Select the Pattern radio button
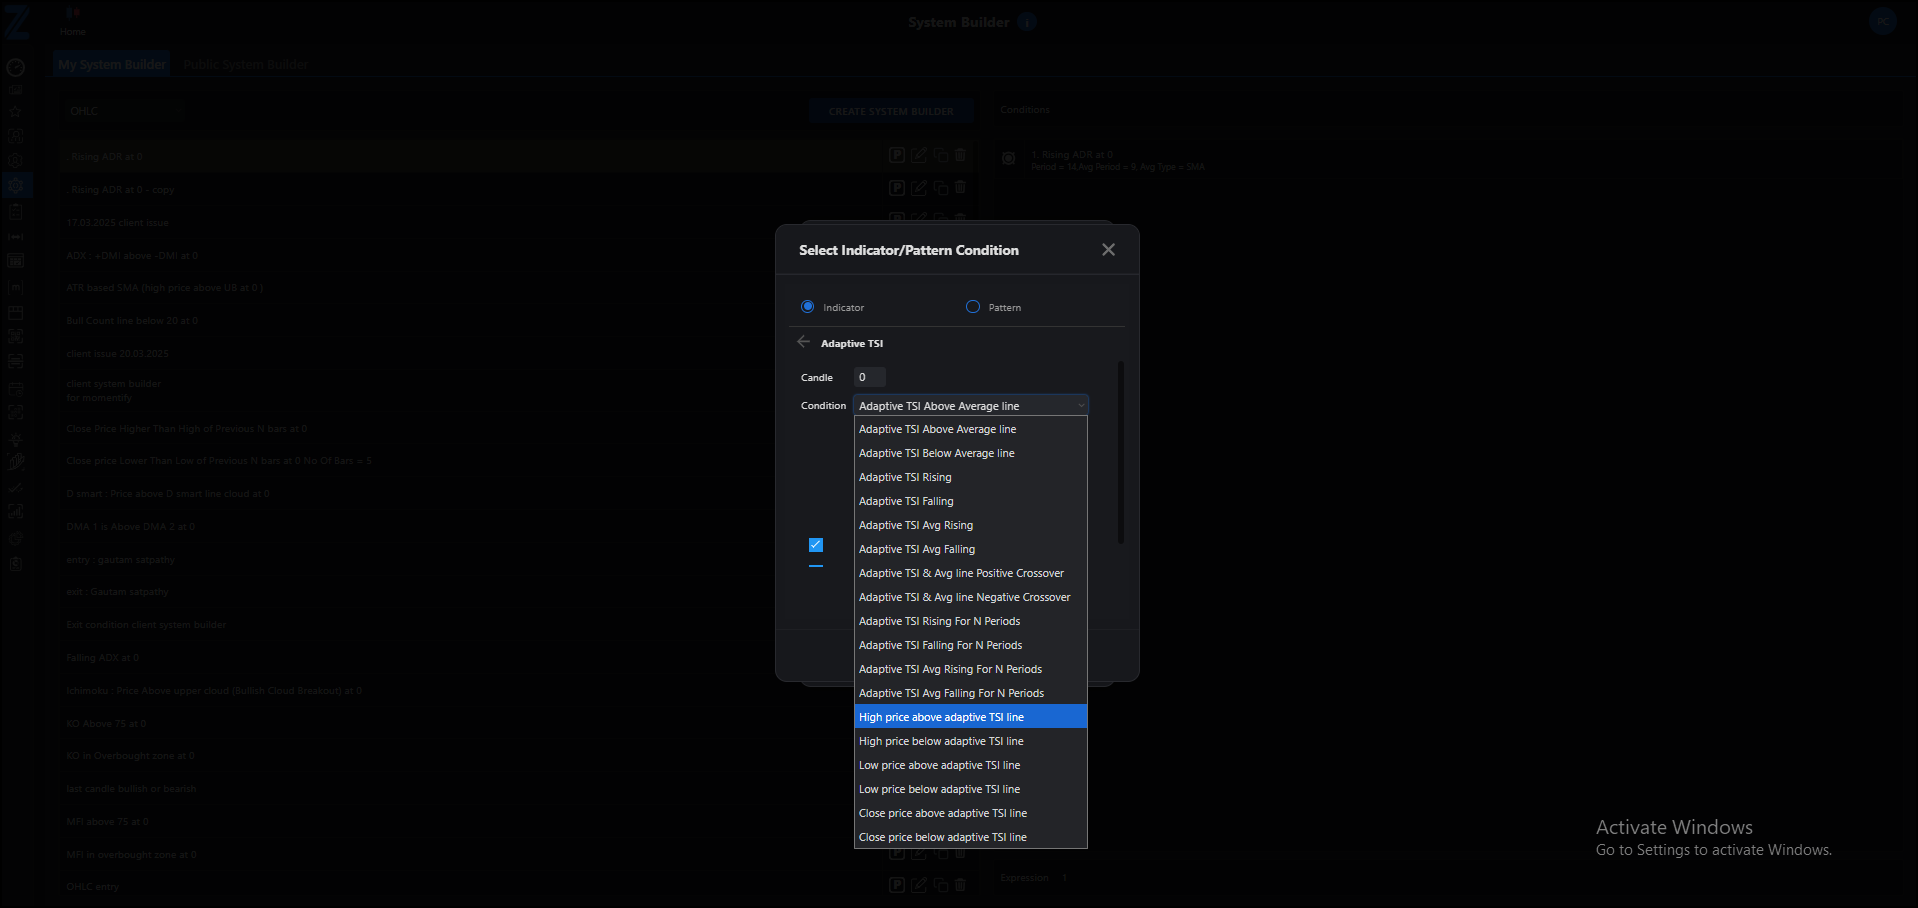 pos(973,307)
